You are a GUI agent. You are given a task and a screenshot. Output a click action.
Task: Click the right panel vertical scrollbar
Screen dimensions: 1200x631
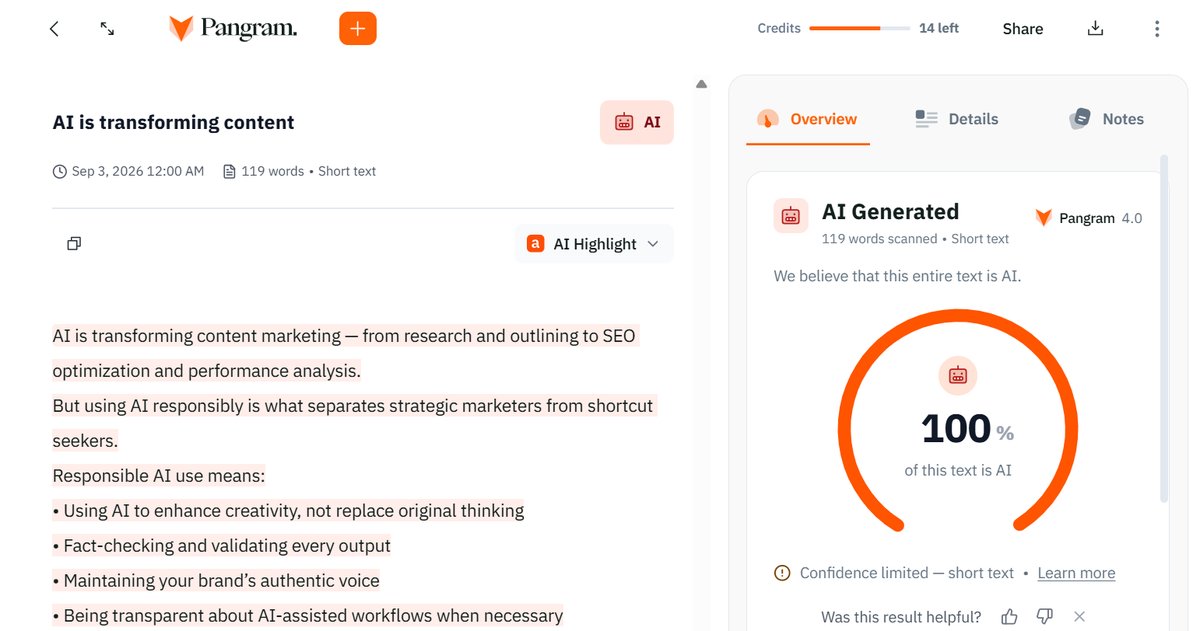pos(1164,328)
